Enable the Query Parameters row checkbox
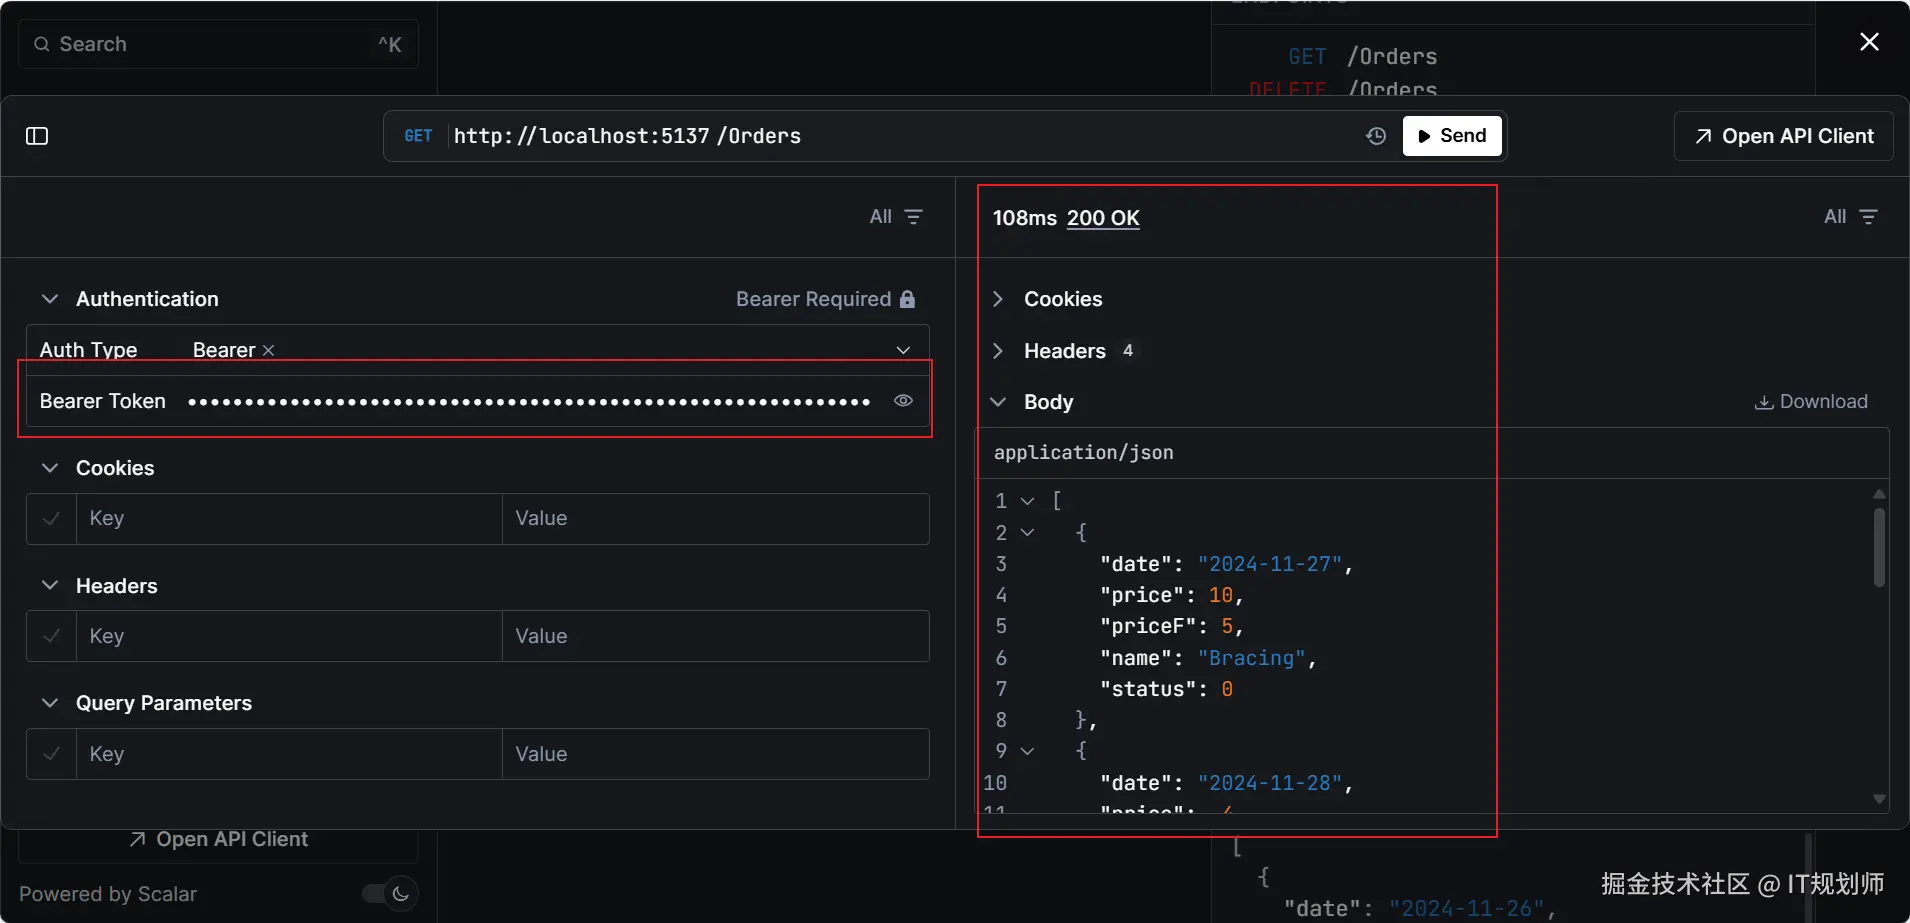The image size is (1910, 923). (x=52, y=754)
